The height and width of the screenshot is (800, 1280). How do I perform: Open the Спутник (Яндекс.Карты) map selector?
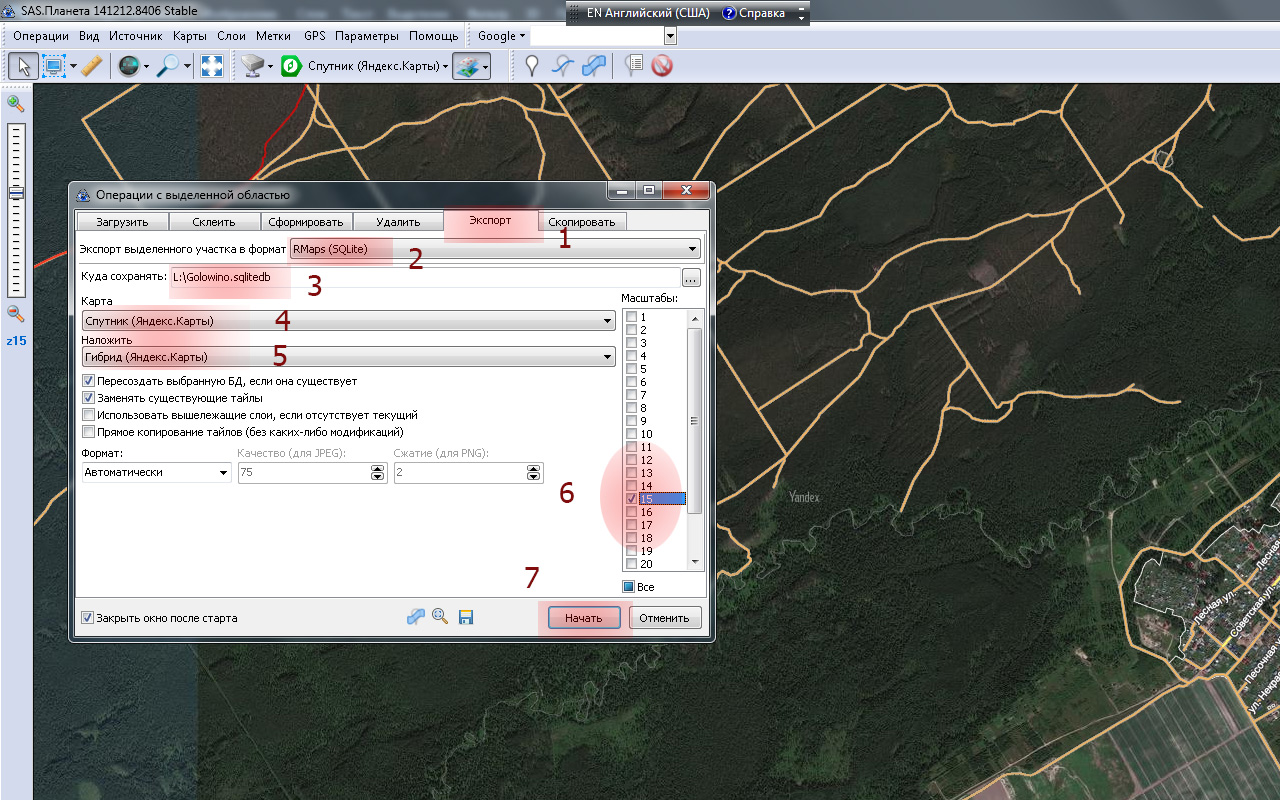coord(378,67)
